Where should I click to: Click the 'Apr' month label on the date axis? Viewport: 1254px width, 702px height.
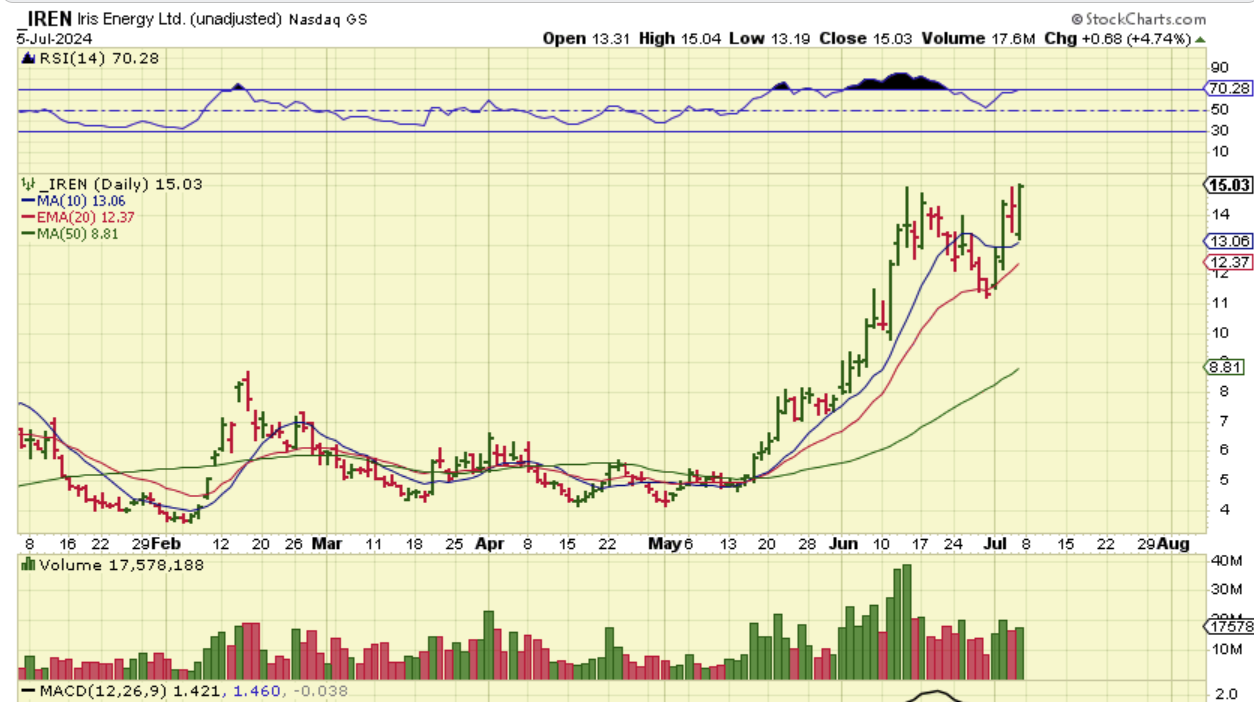point(489,544)
